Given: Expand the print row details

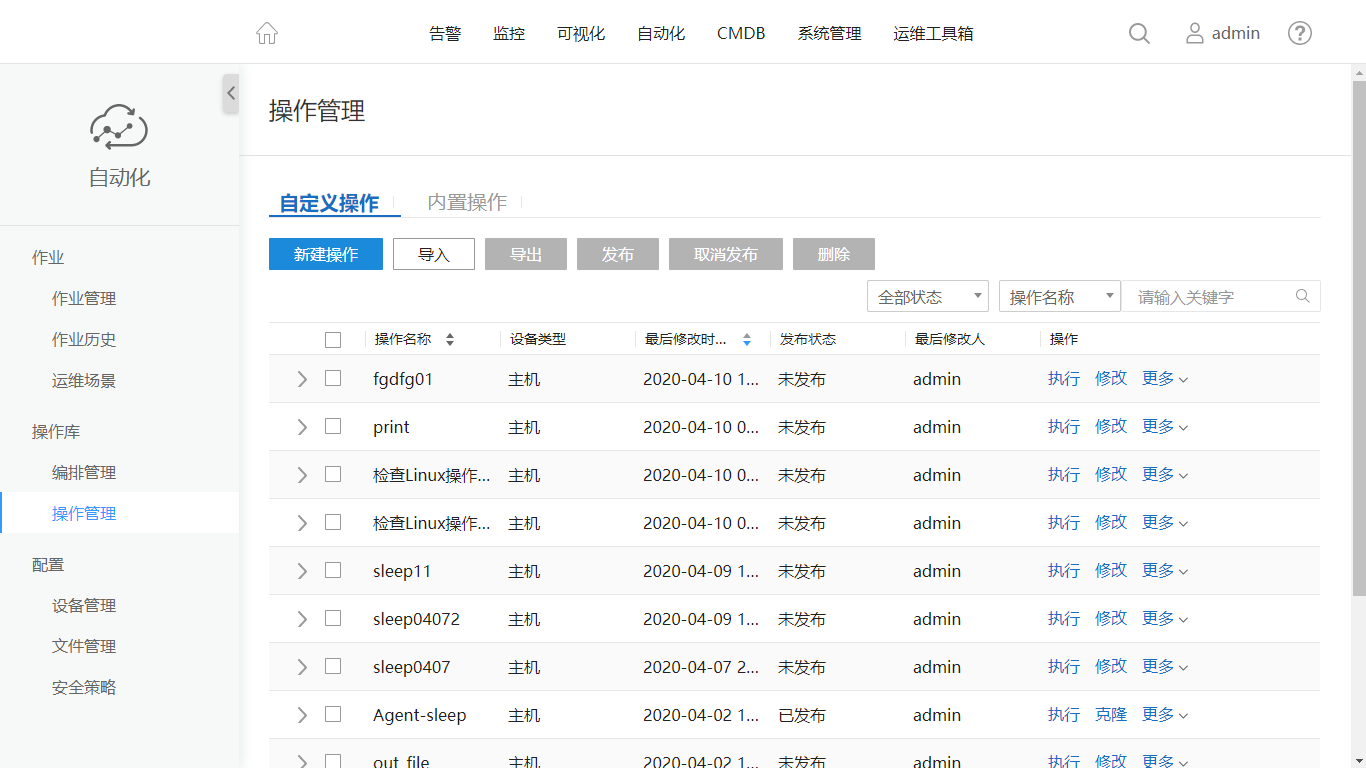Looking at the screenshot, I should 302,427.
